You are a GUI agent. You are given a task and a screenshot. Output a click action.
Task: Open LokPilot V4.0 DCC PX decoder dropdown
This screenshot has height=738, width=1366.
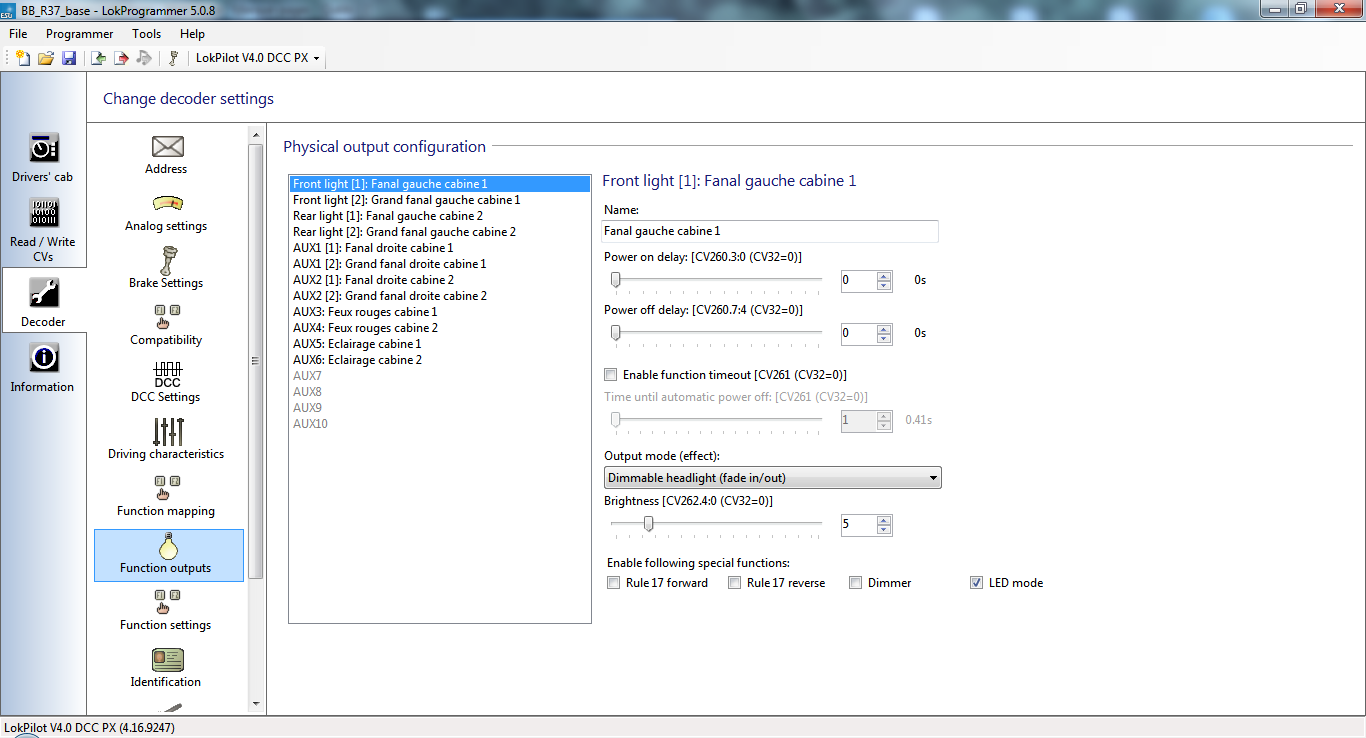(x=258, y=58)
